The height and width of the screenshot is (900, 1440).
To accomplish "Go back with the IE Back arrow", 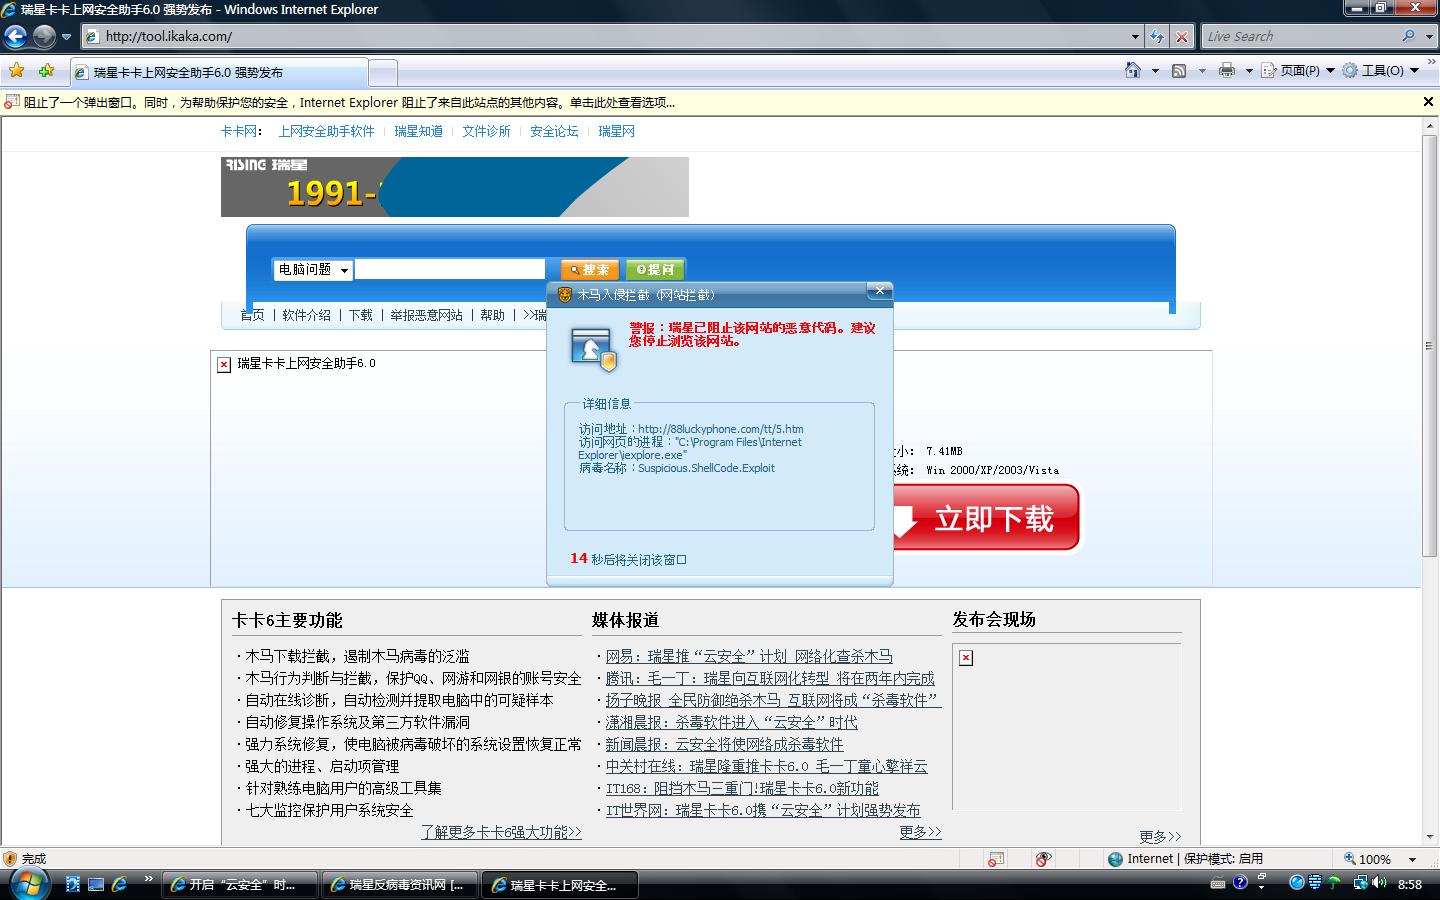I will (16, 37).
